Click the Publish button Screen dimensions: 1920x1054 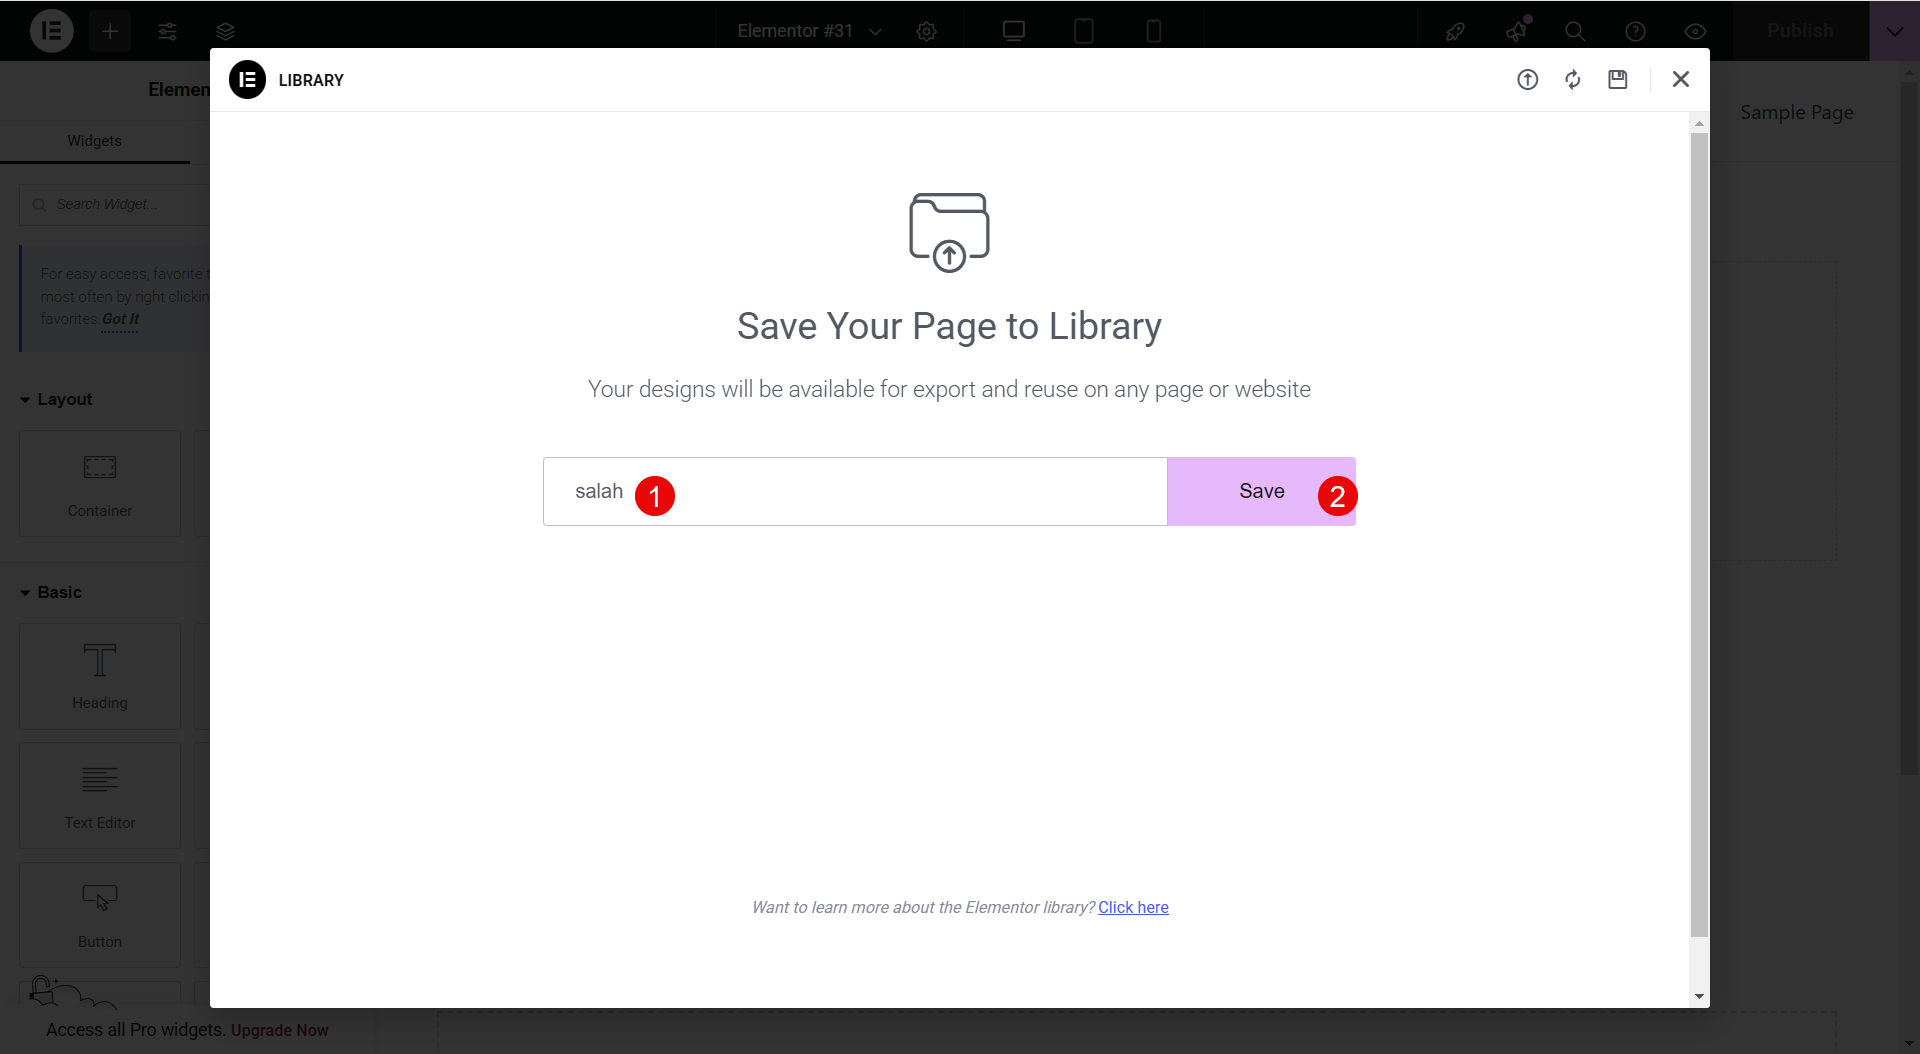coord(1800,31)
